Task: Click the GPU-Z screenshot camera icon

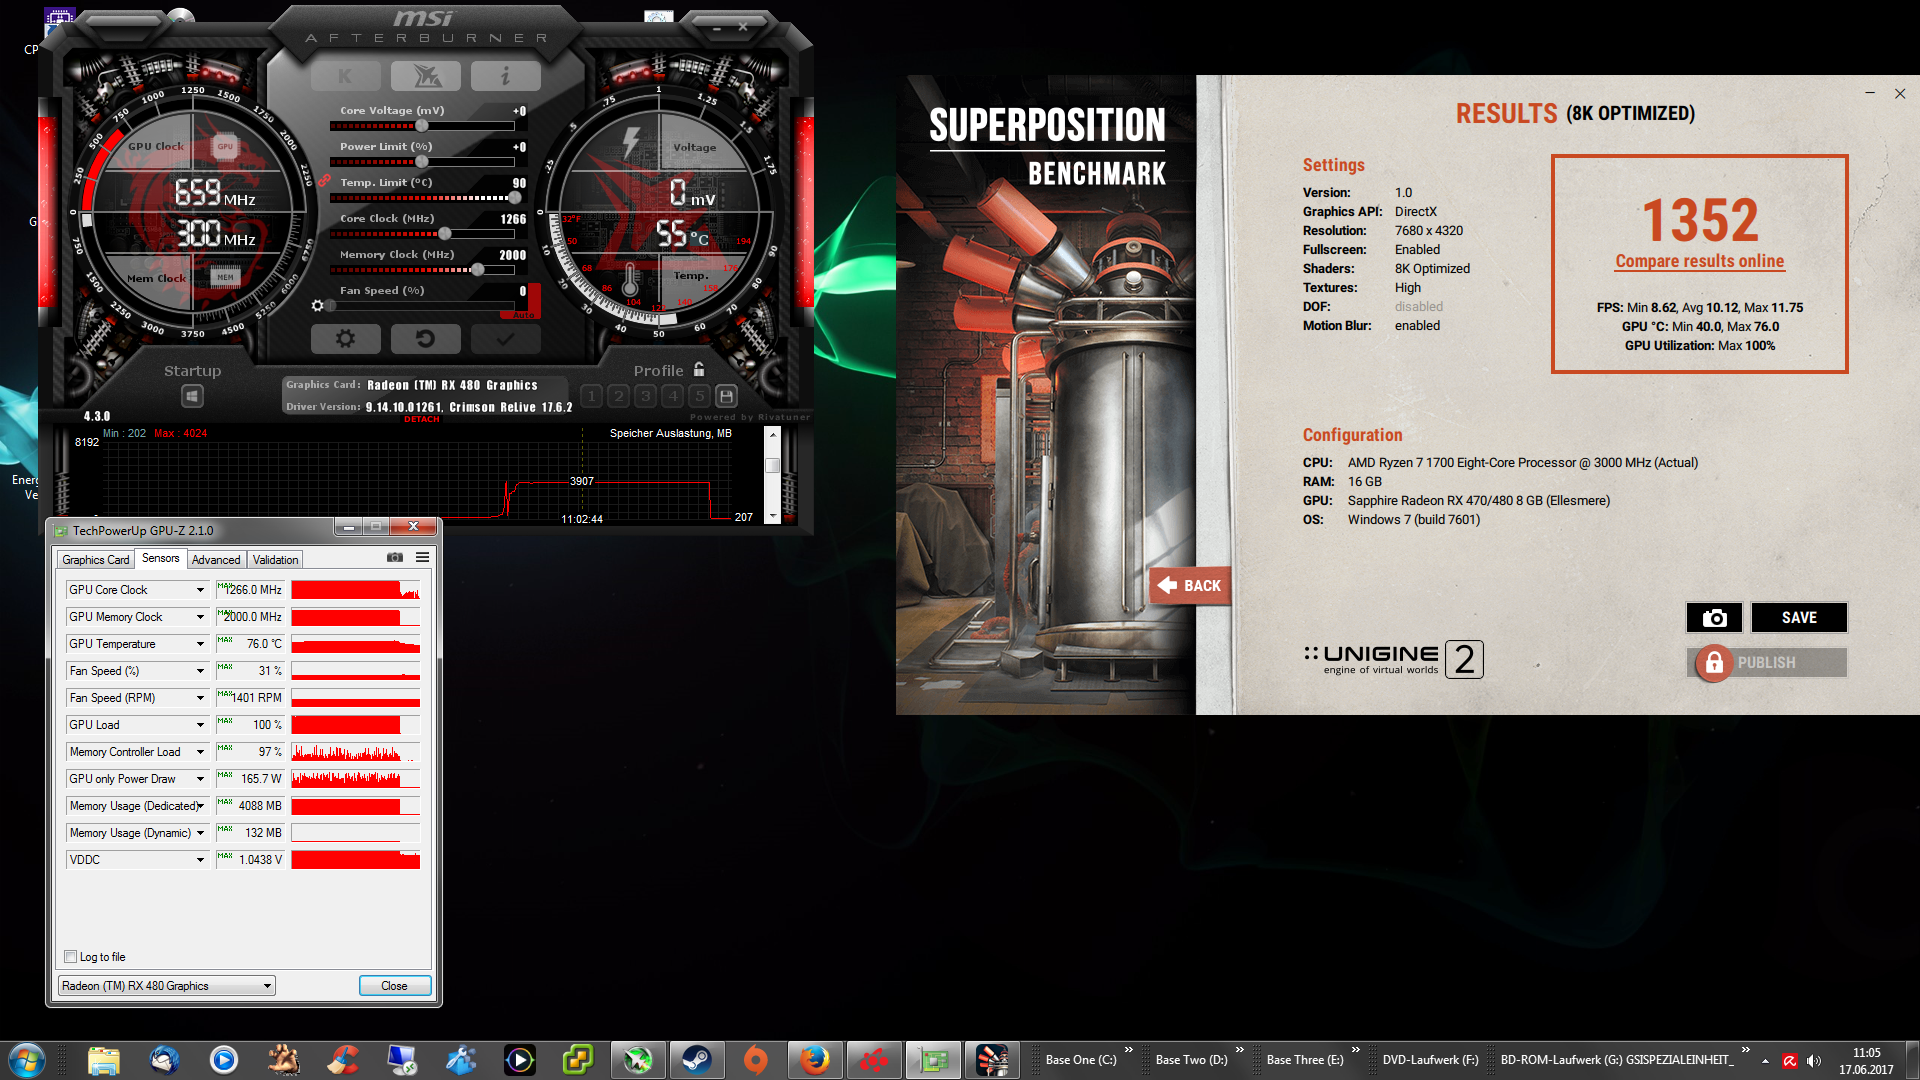Action: point(395,558)
